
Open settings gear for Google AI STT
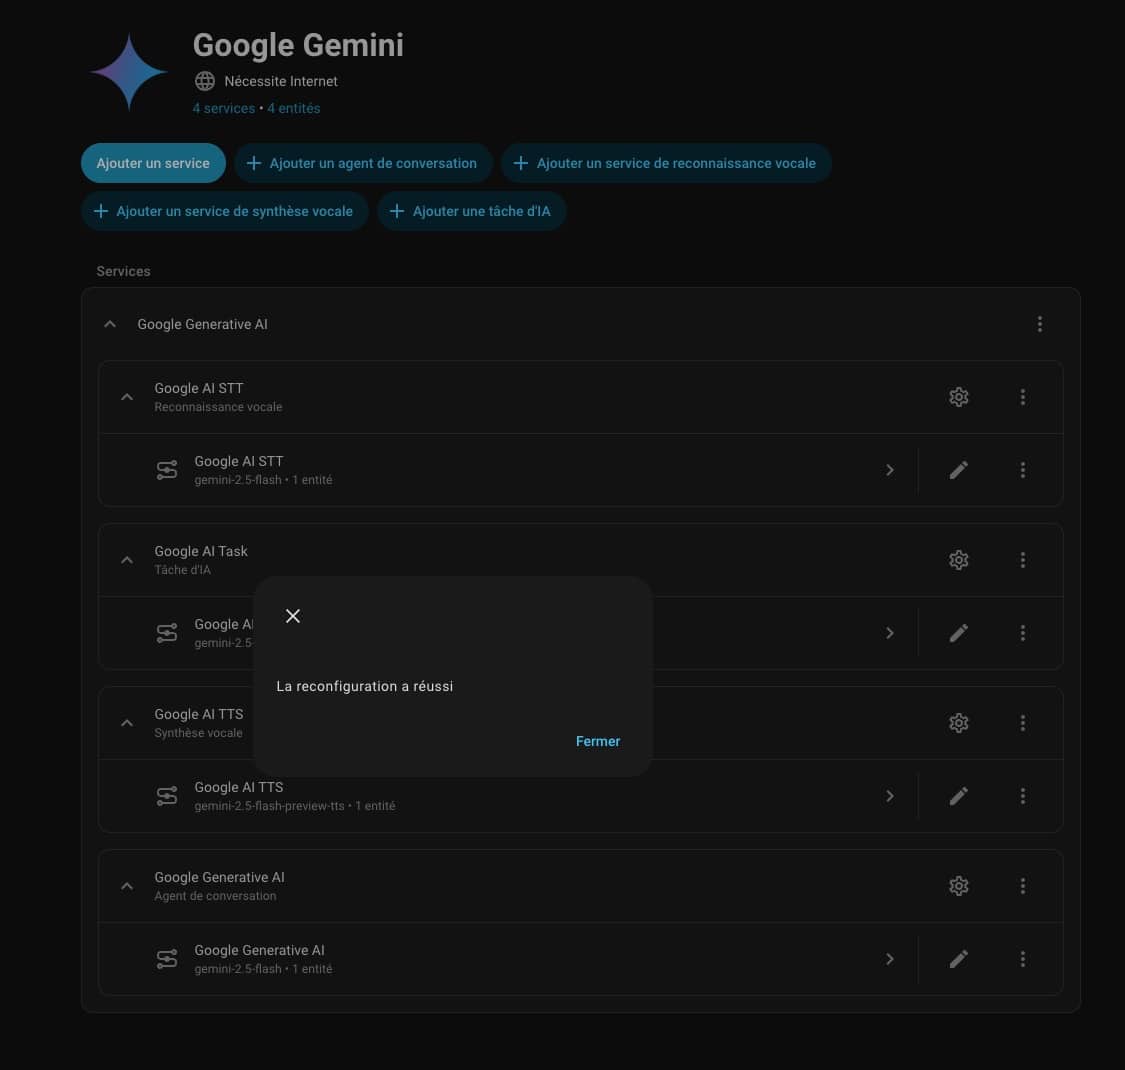(958, 397)
